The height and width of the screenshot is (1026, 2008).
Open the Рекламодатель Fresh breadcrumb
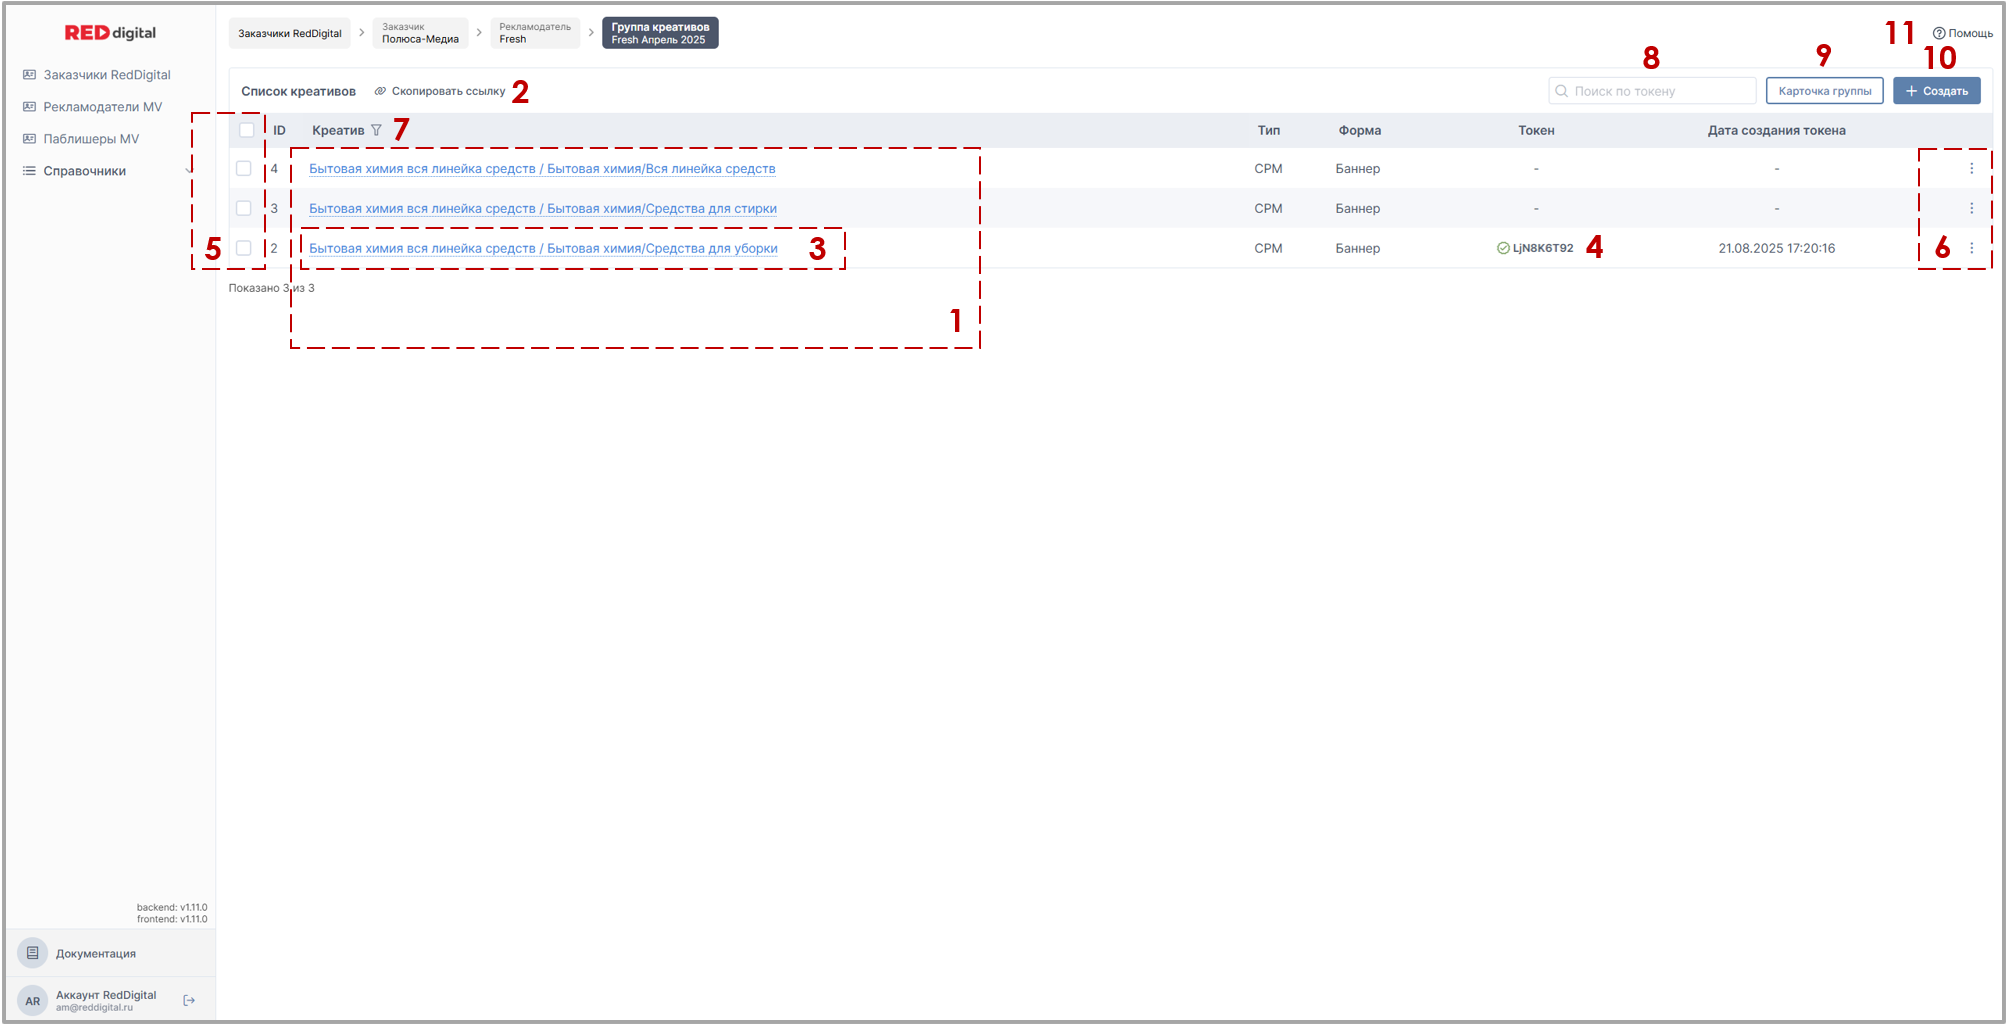pos(535,34)
